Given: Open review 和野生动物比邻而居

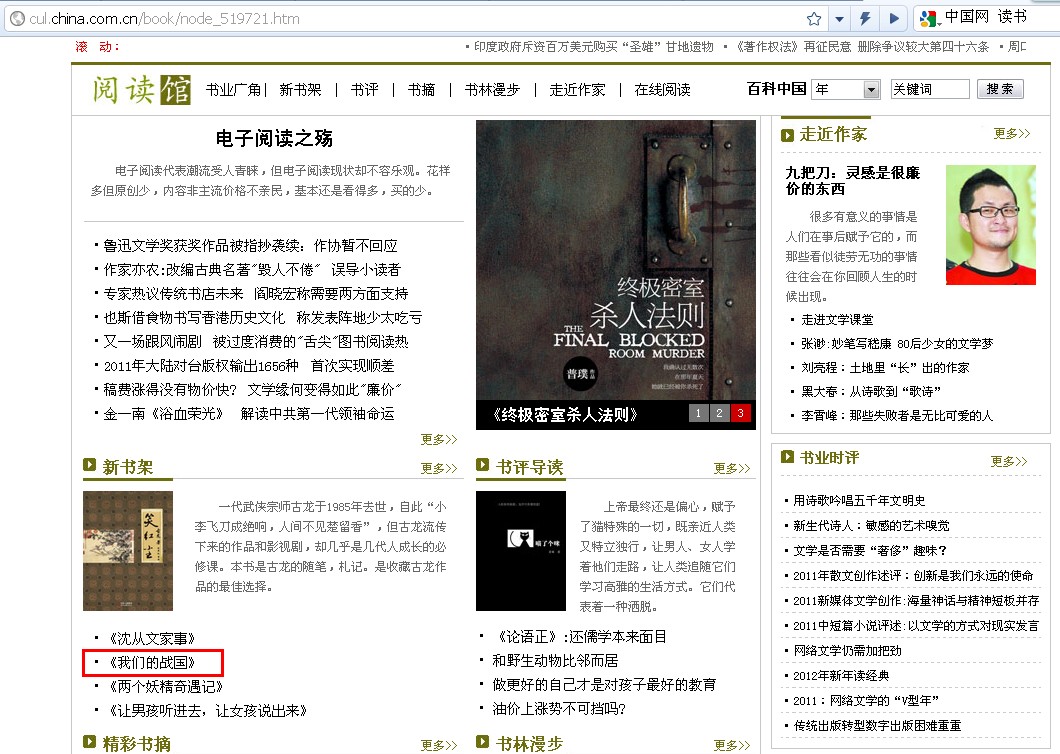Looking at the screenshot, I should click(x=555, y=661).
